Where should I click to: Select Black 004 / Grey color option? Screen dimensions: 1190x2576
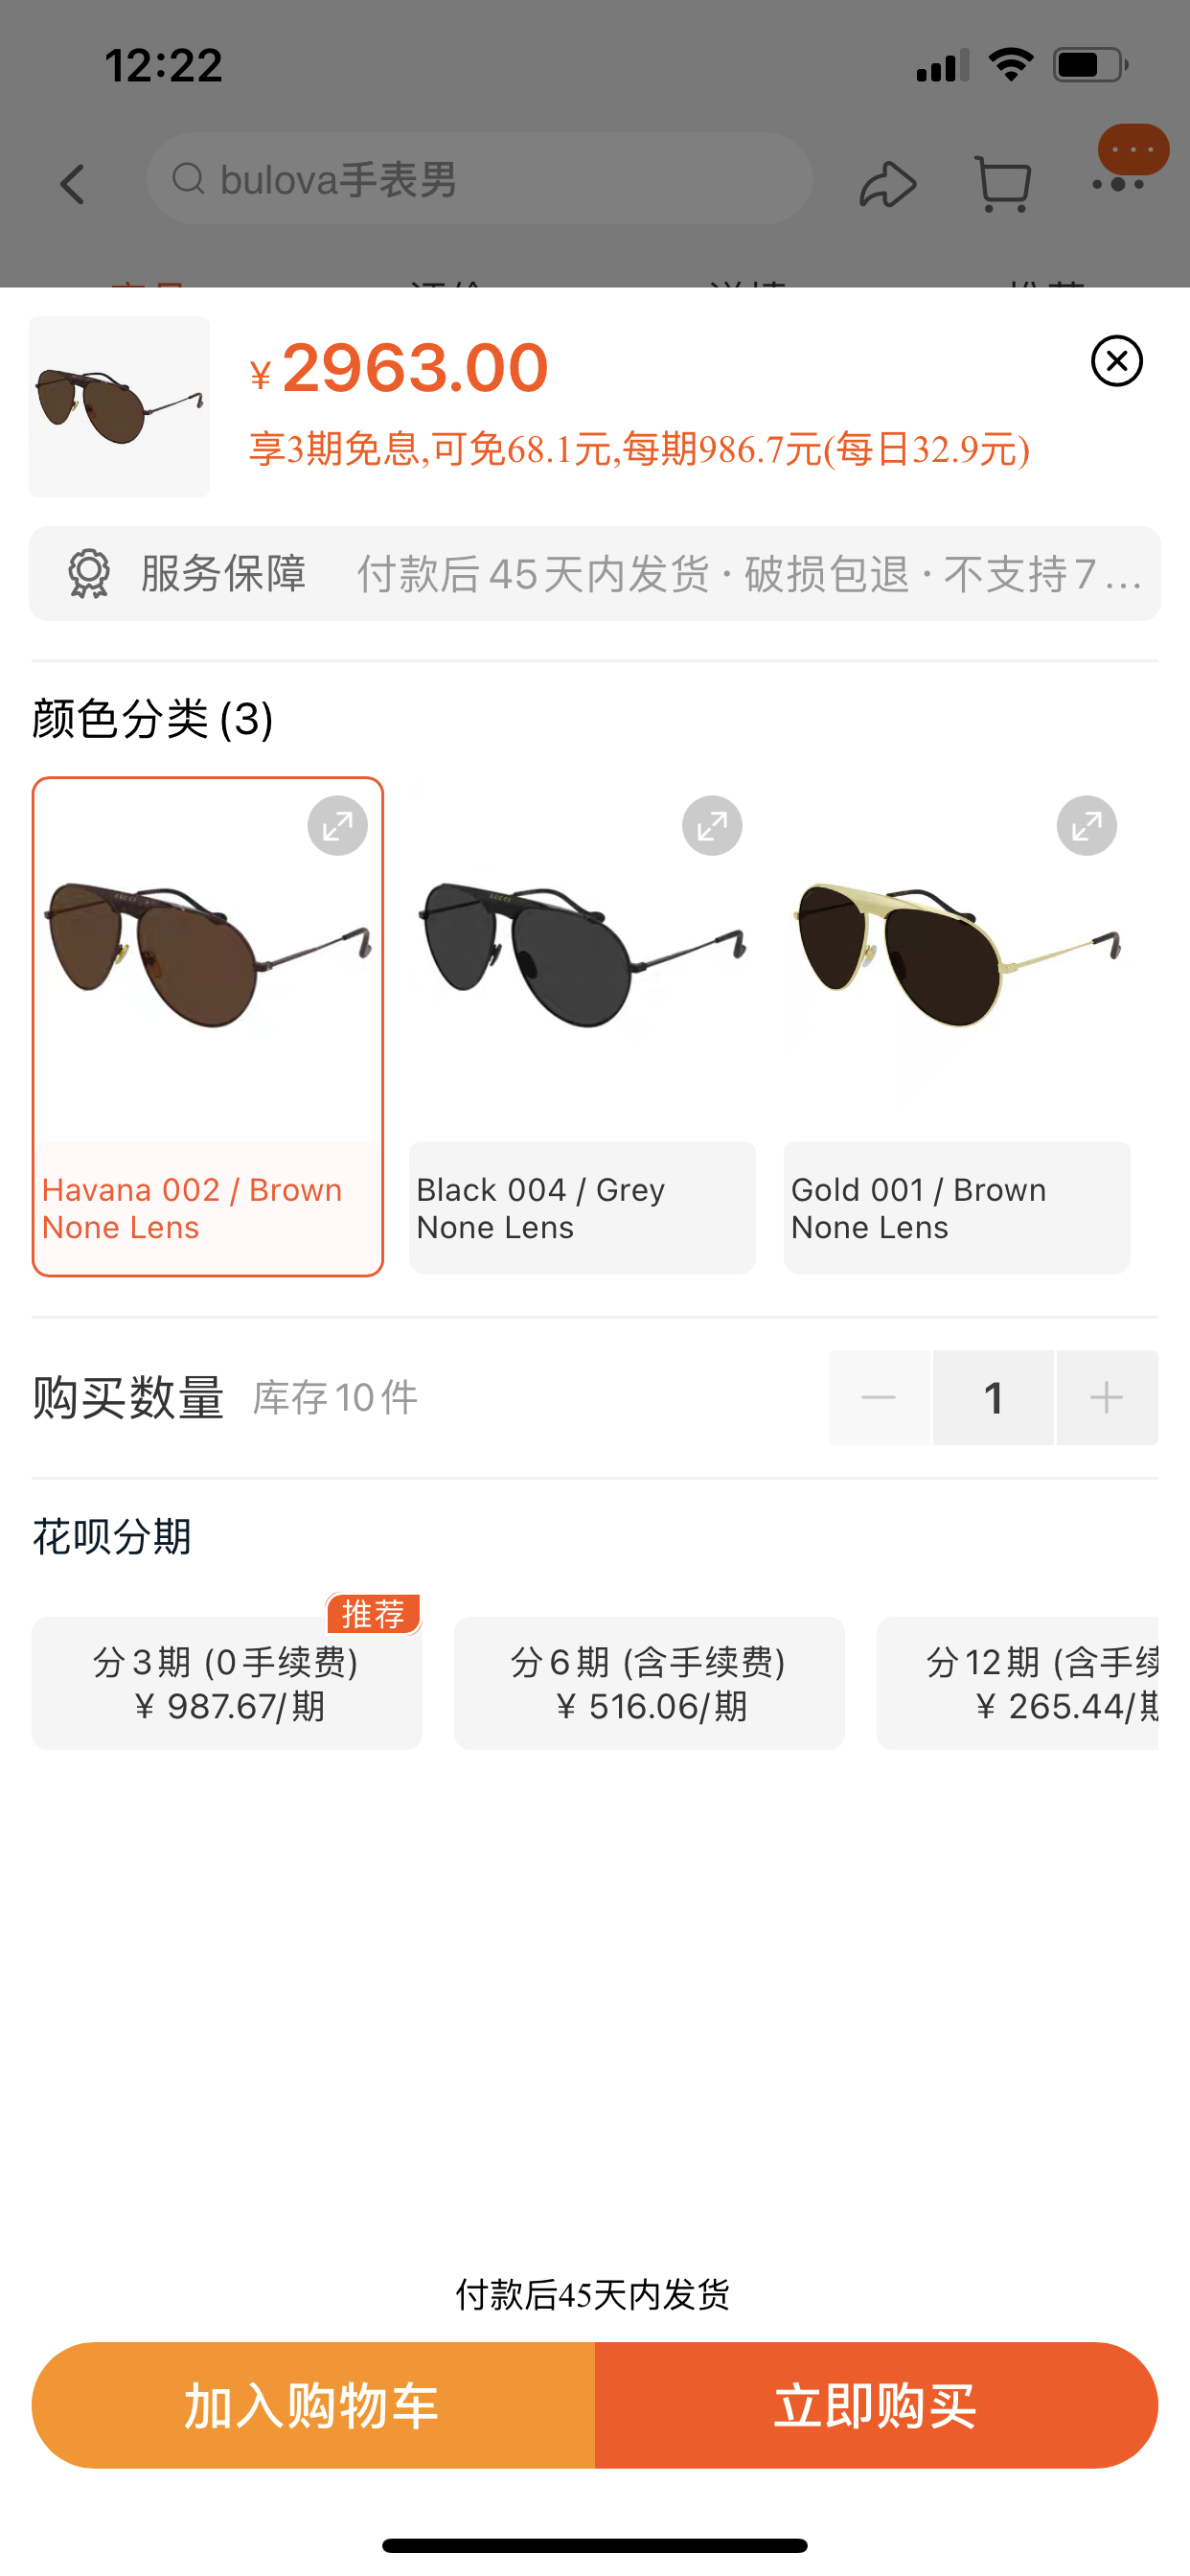coord(582,1027)
